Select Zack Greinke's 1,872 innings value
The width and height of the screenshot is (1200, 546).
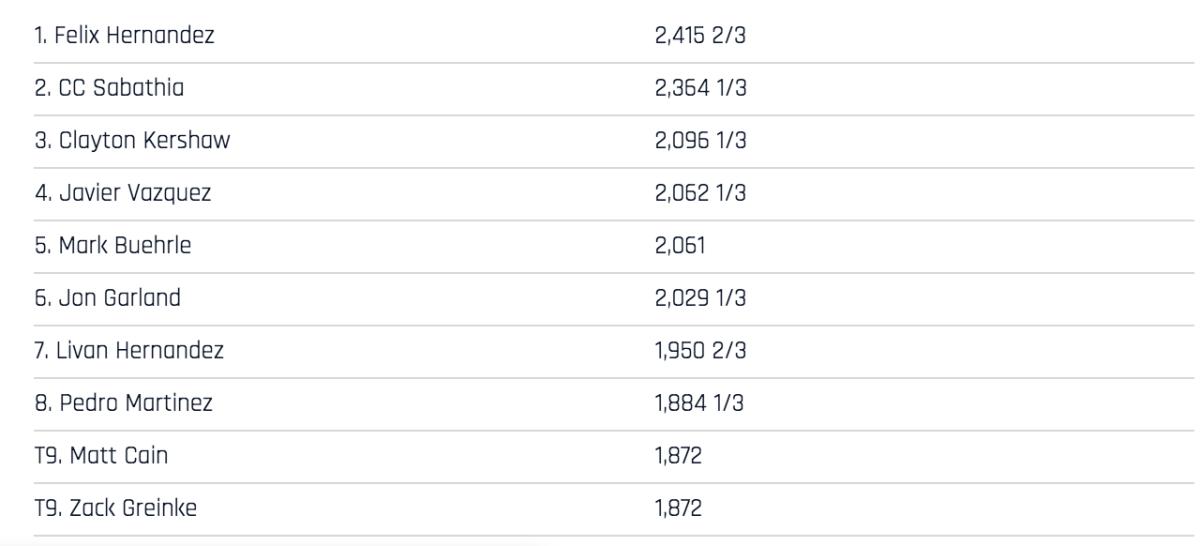click(679, 509)
